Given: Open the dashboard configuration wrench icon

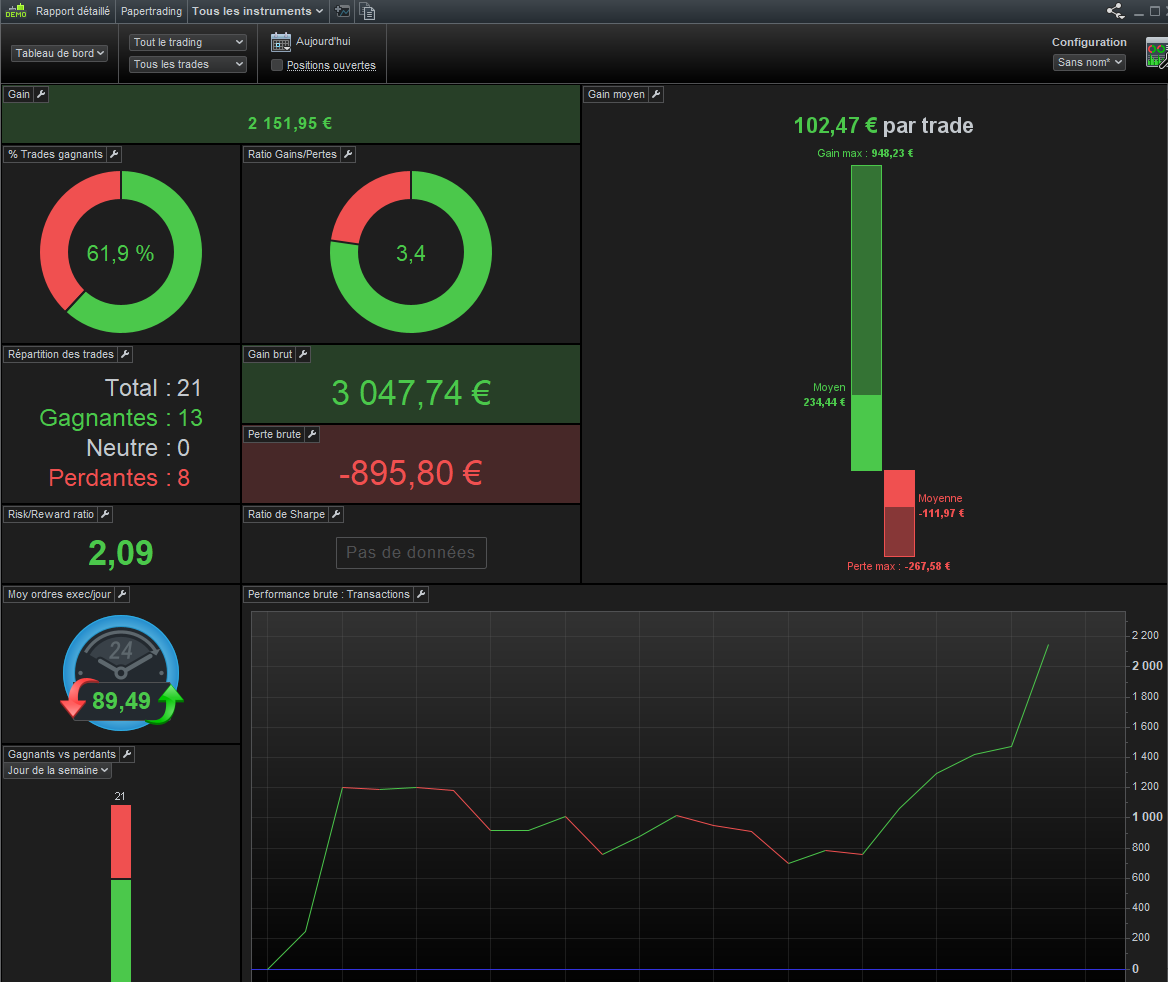Looking at the screenshot, I should point(1156,55).
